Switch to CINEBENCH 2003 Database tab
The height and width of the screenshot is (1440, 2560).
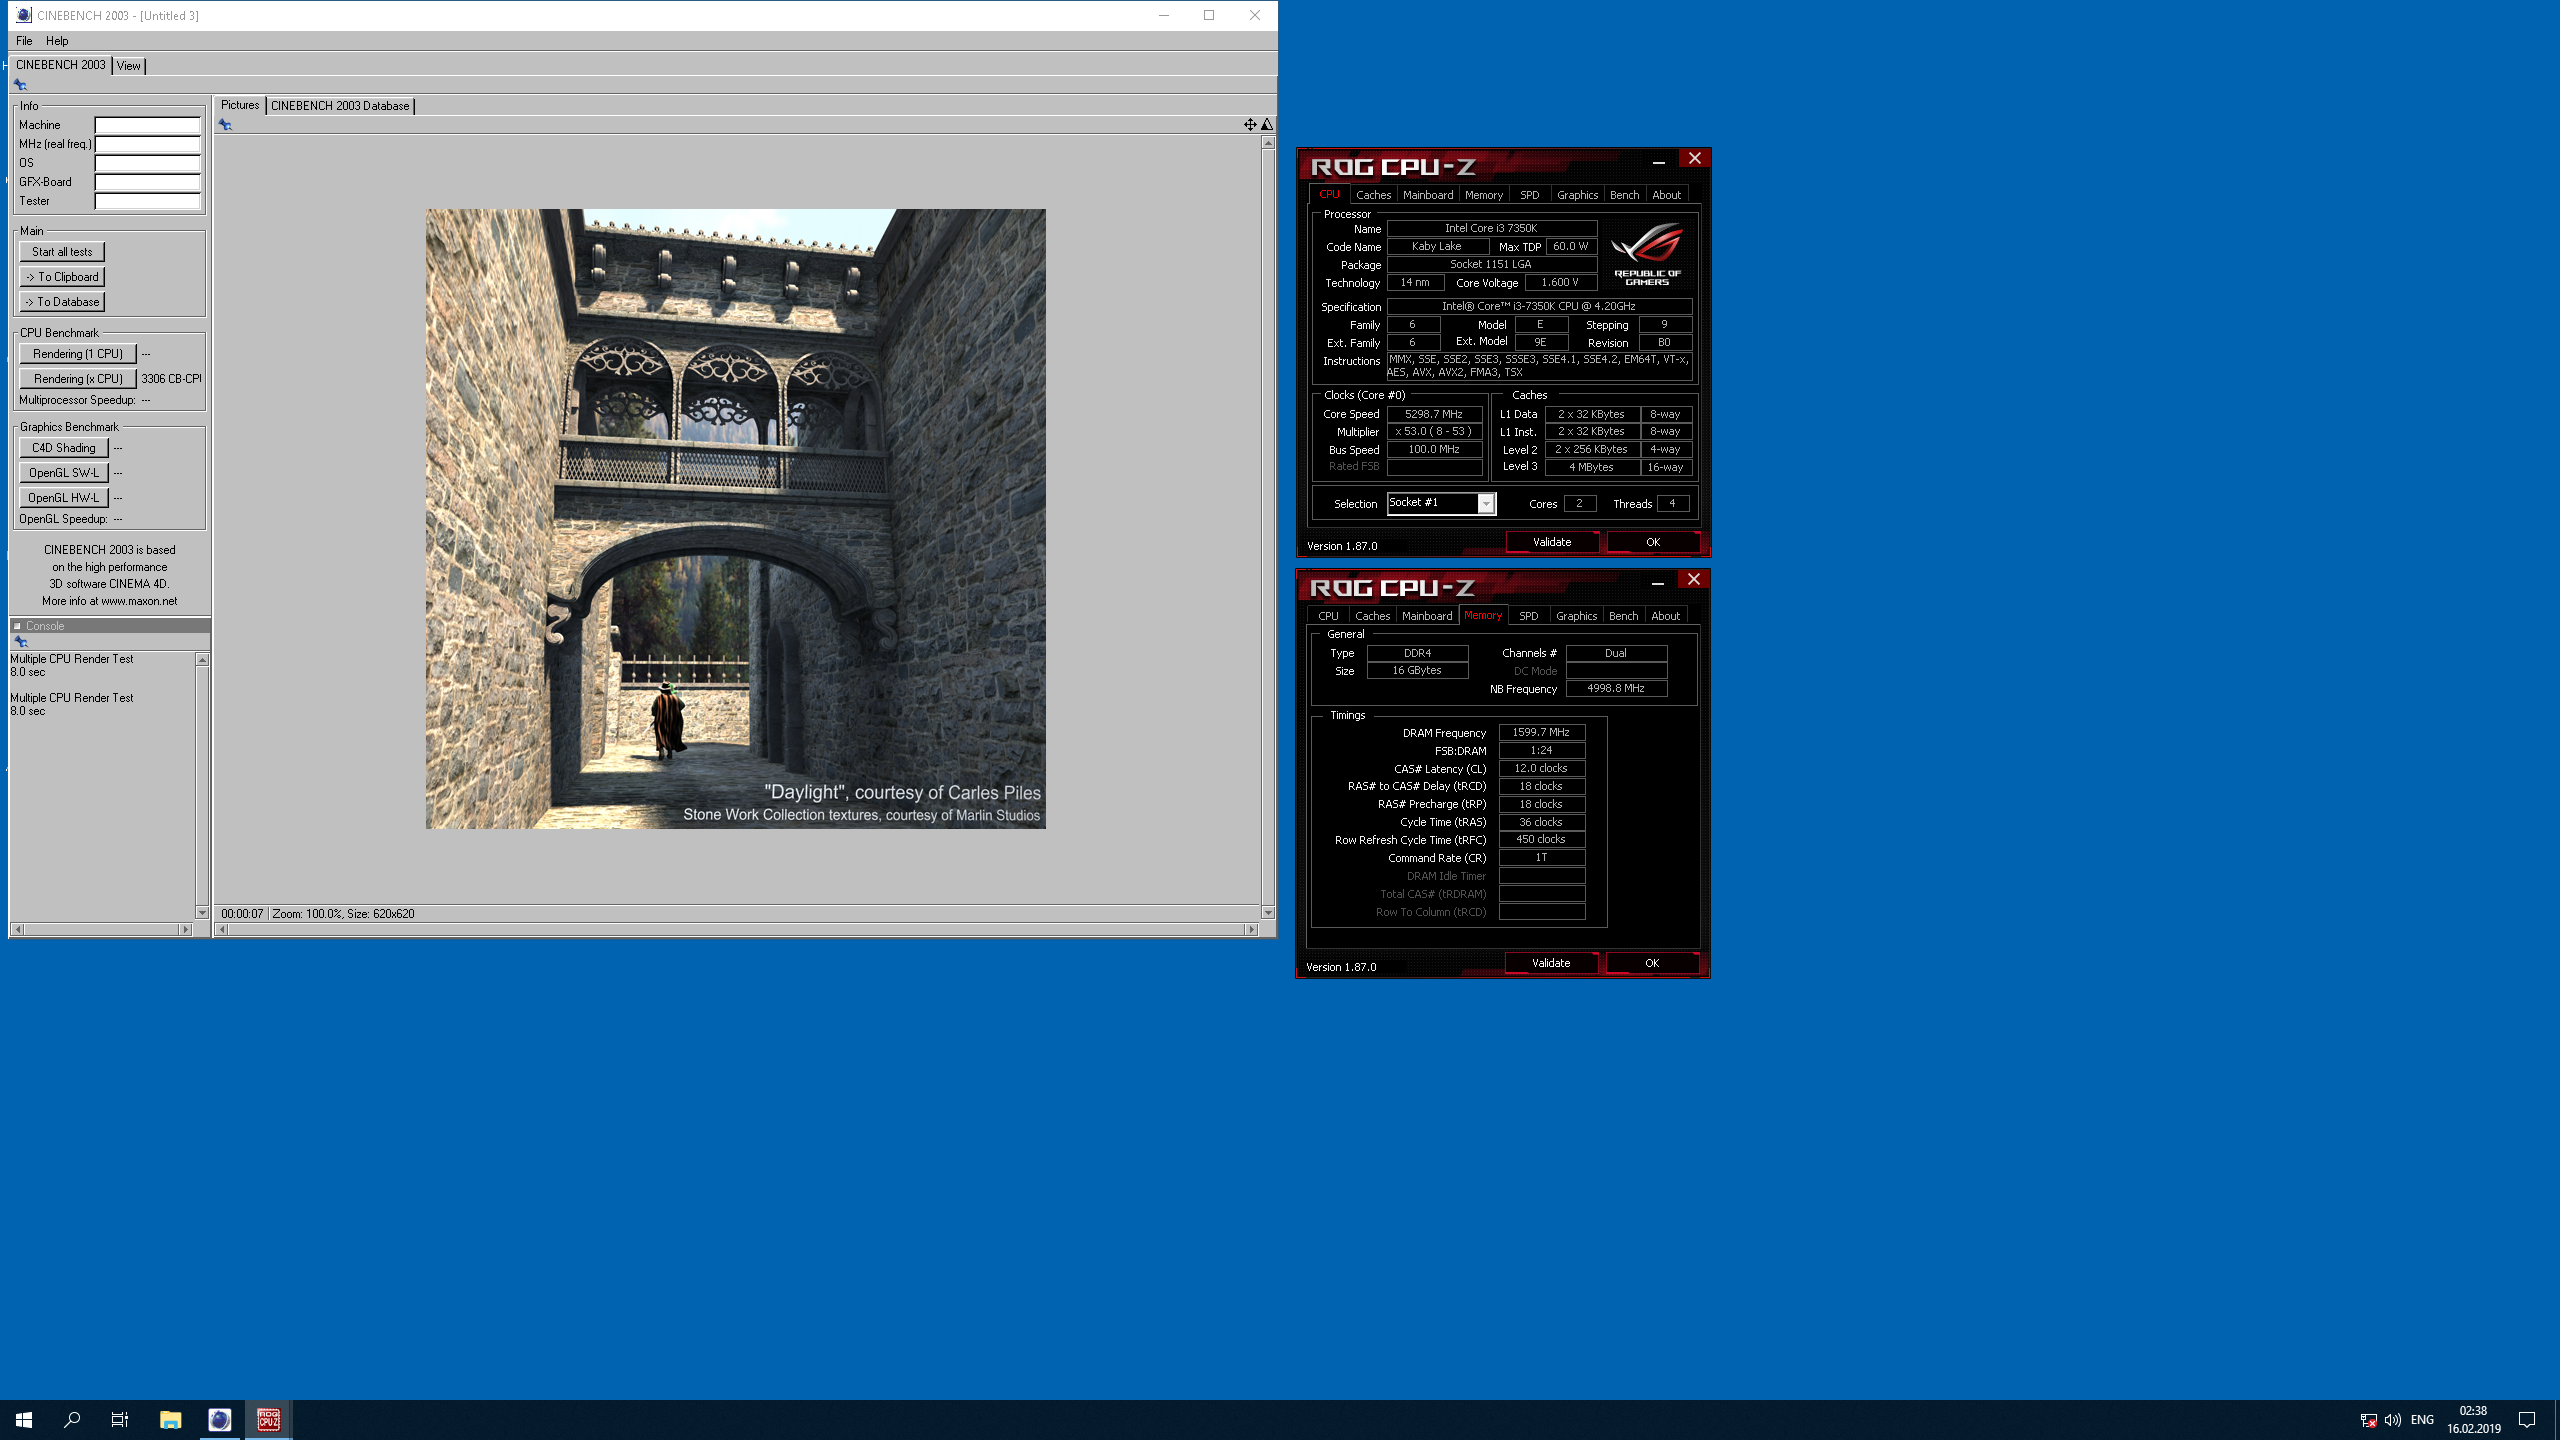click(x=340, y=106)
